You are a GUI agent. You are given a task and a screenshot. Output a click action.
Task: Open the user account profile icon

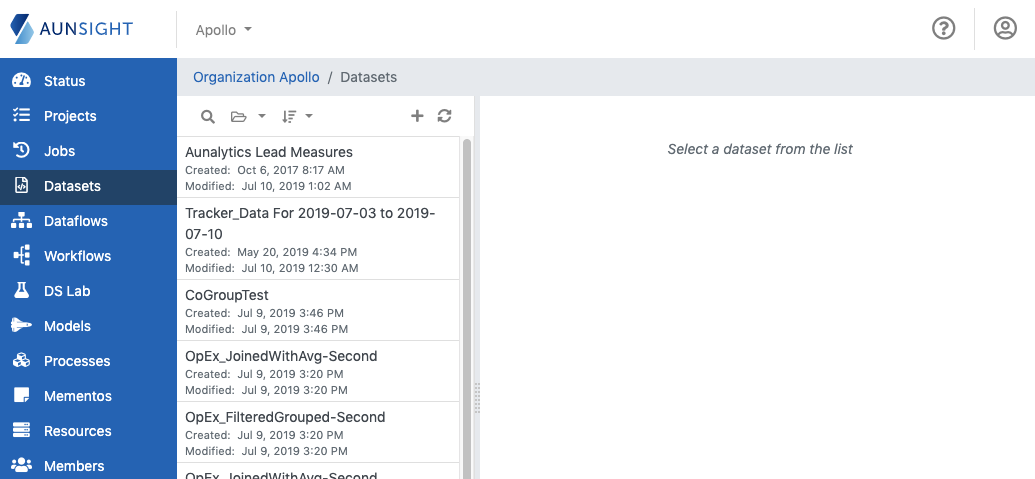[x=1005, y=29]
